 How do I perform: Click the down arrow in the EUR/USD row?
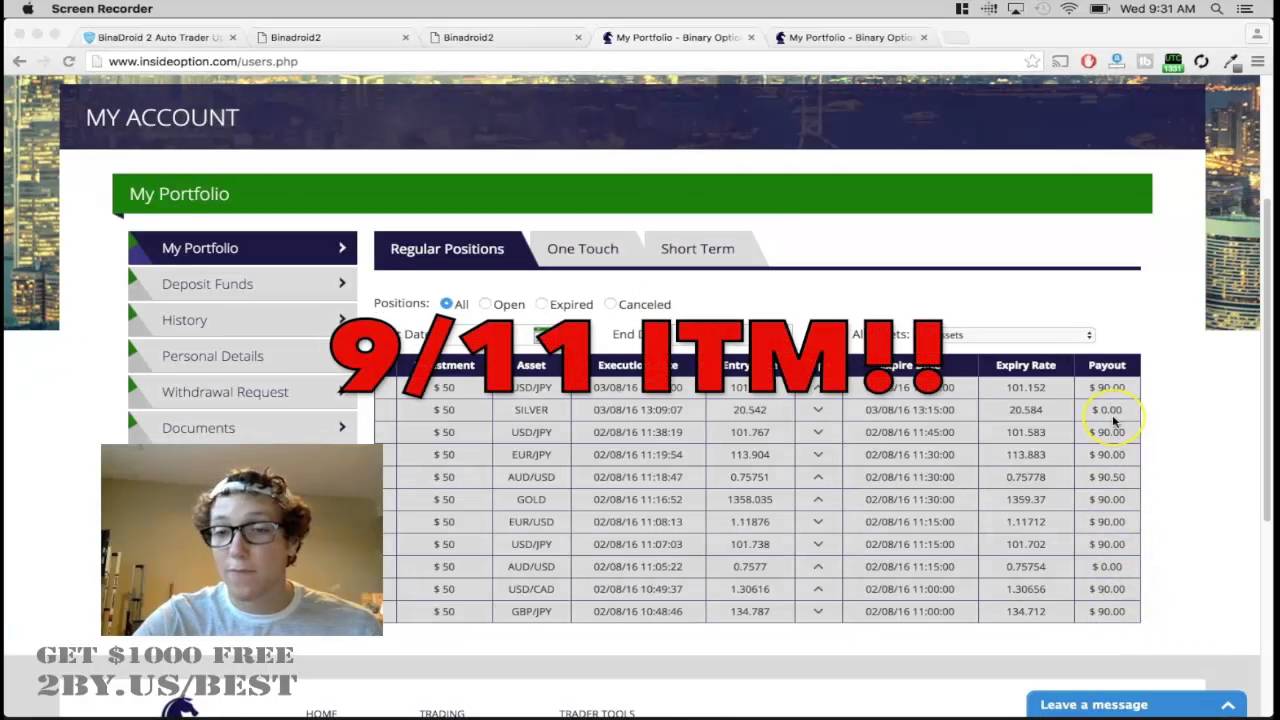point(818,522)
